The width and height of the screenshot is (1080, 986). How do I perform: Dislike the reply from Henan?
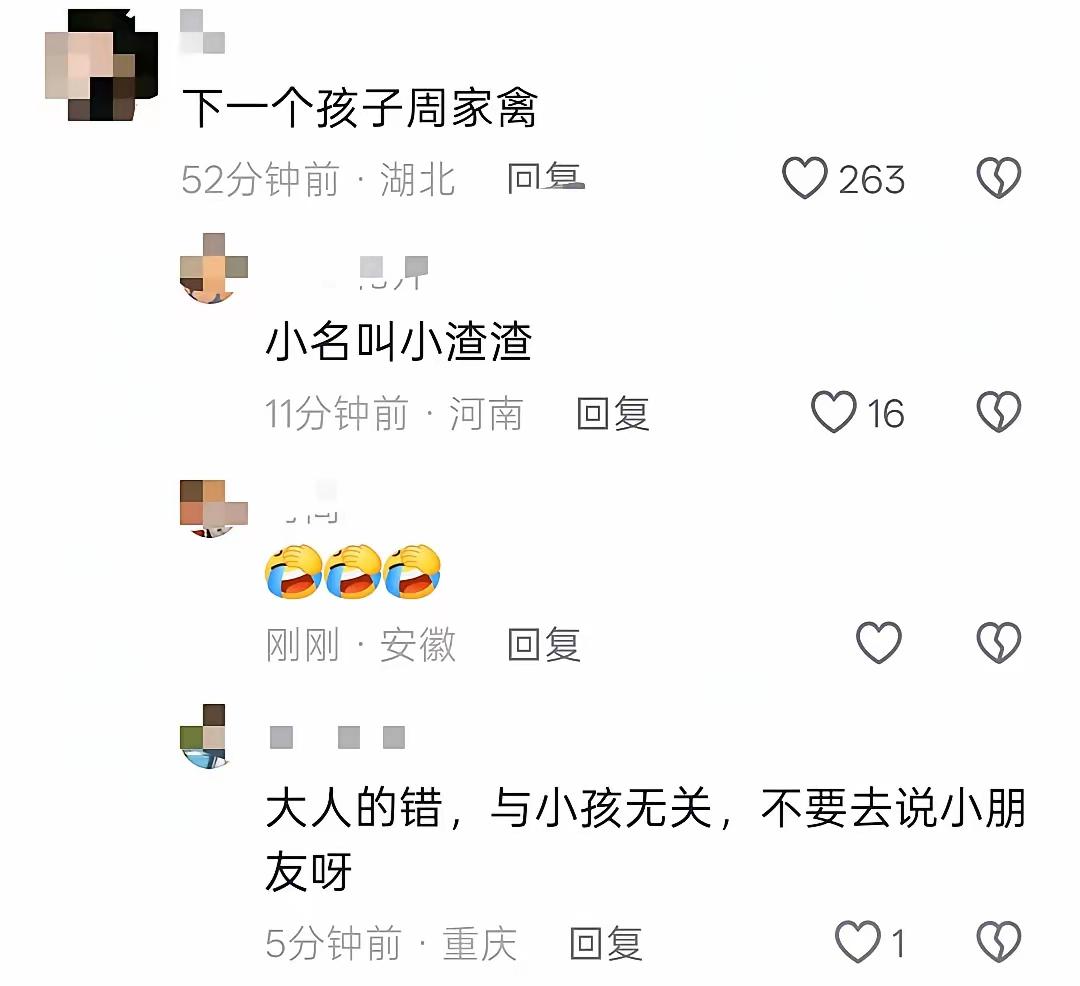(999, 412)
